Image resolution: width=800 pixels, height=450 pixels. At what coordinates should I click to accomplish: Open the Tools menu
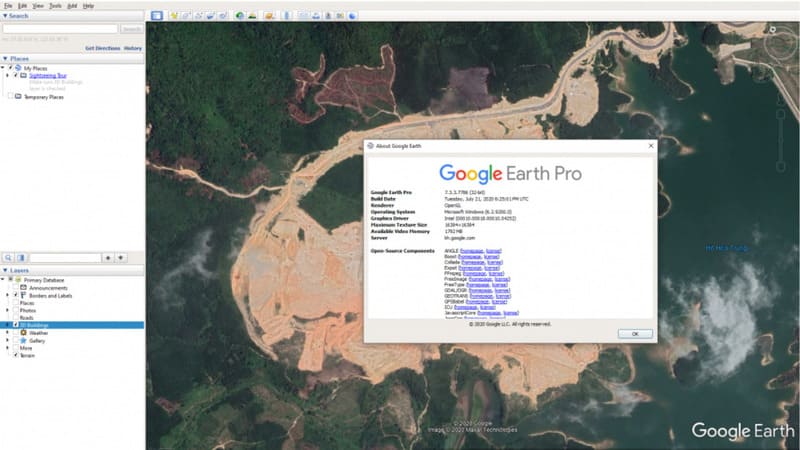point(55,5)
